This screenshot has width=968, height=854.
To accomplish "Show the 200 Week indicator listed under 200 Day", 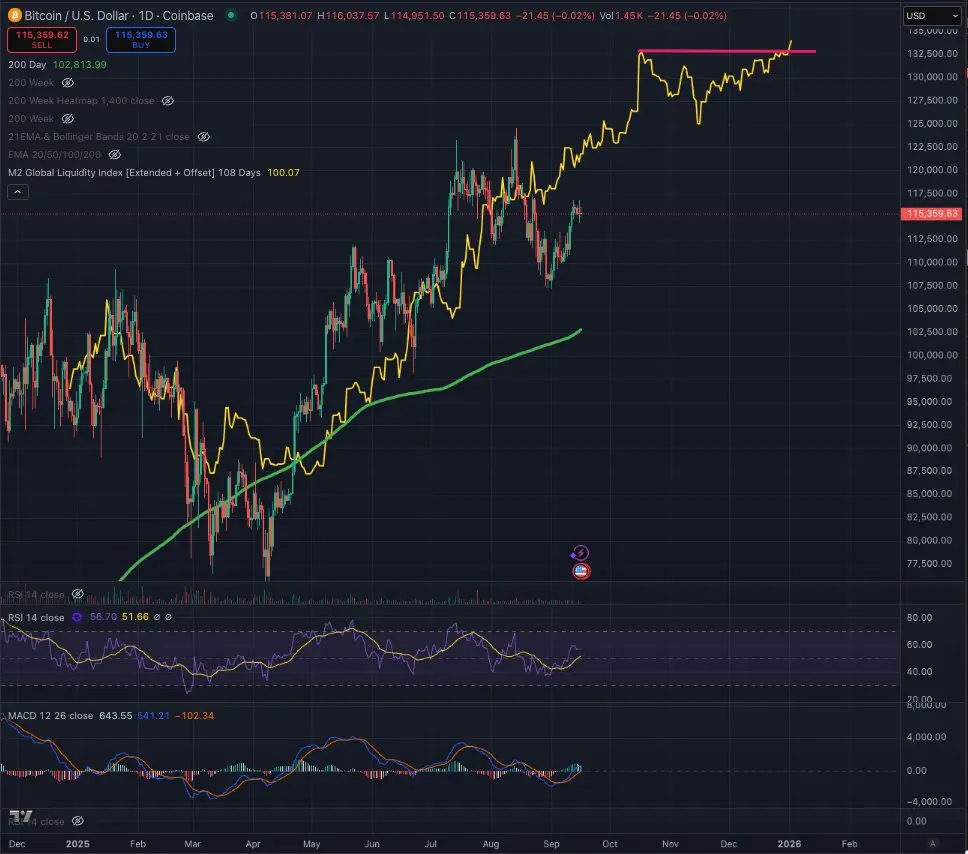I will click(x=68, y=83).
